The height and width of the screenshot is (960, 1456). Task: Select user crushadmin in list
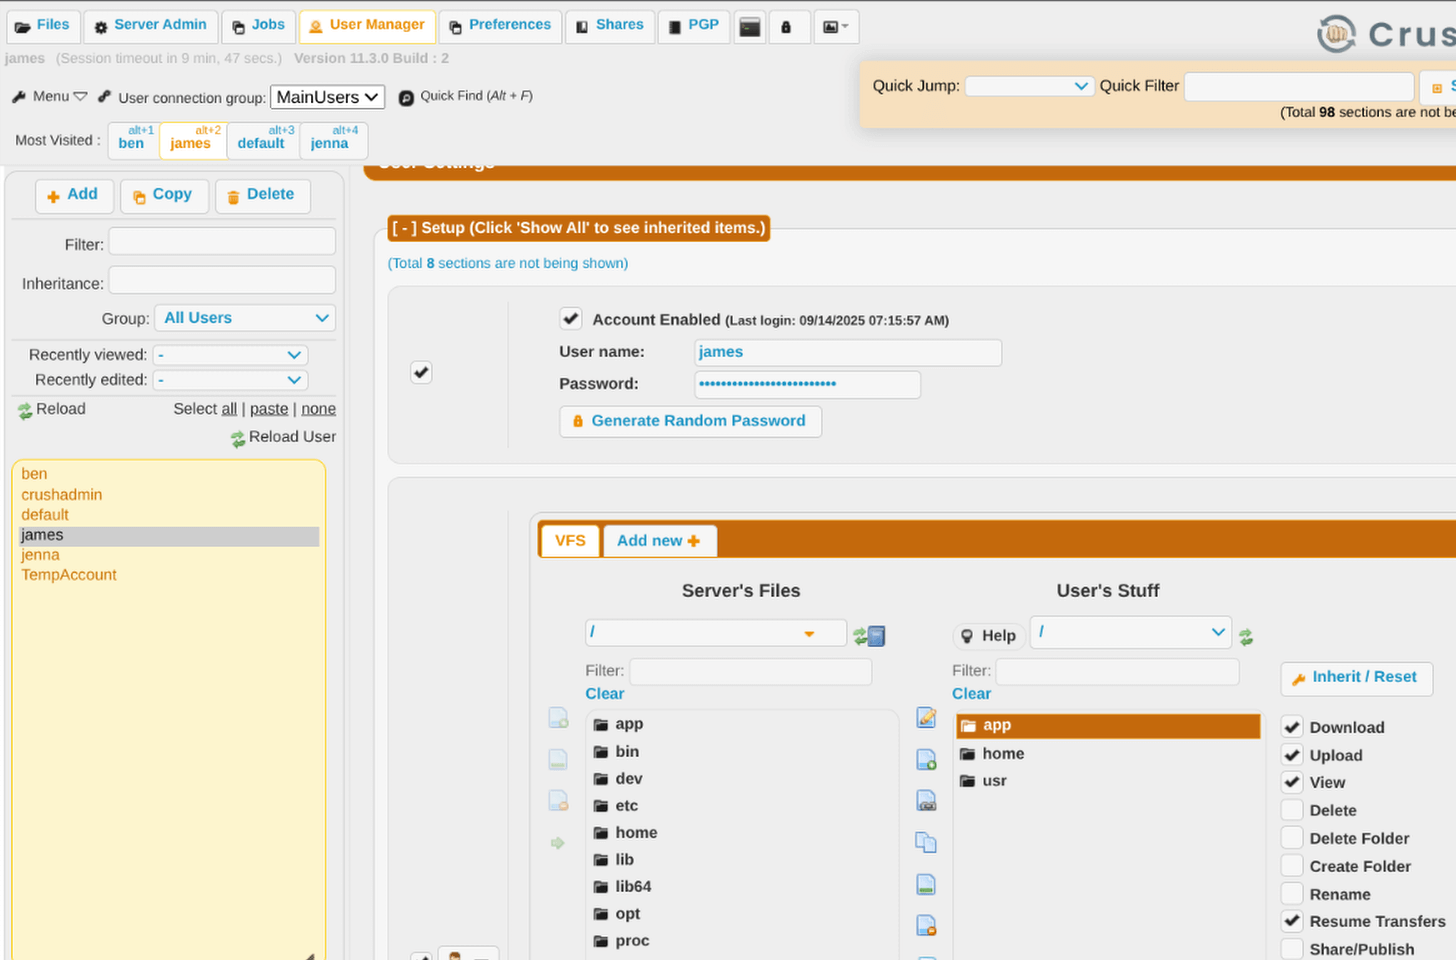click(62, 495)
